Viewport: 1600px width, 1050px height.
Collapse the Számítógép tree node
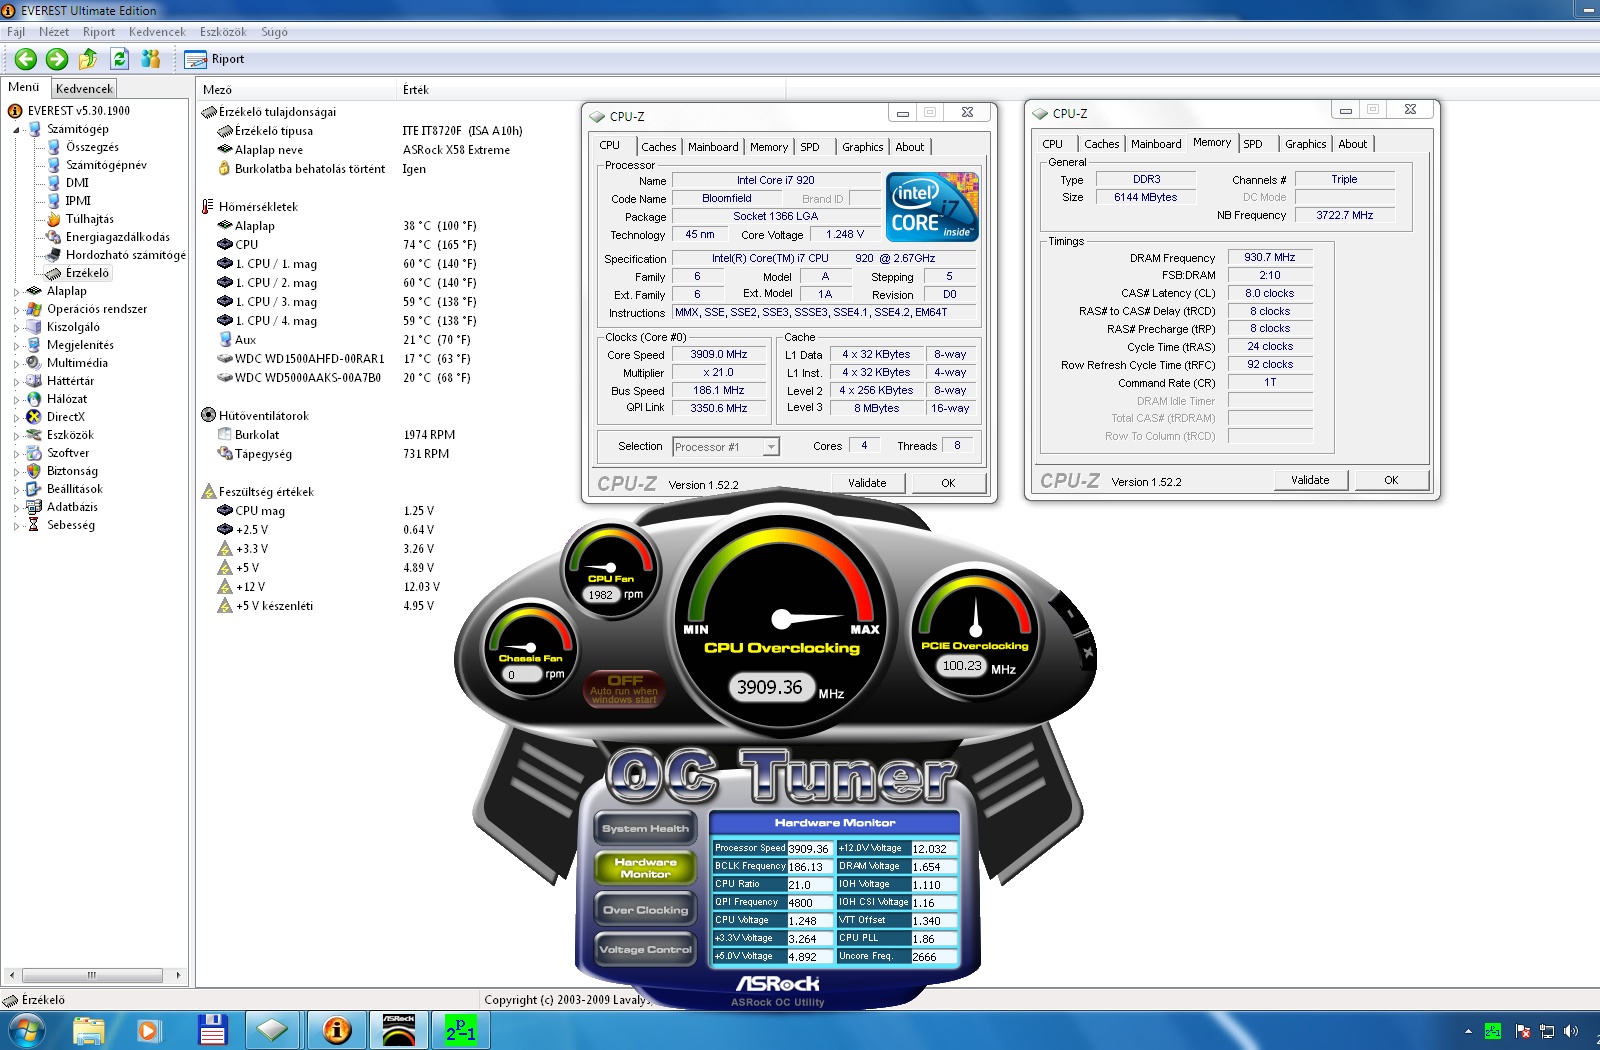point(17,130)
